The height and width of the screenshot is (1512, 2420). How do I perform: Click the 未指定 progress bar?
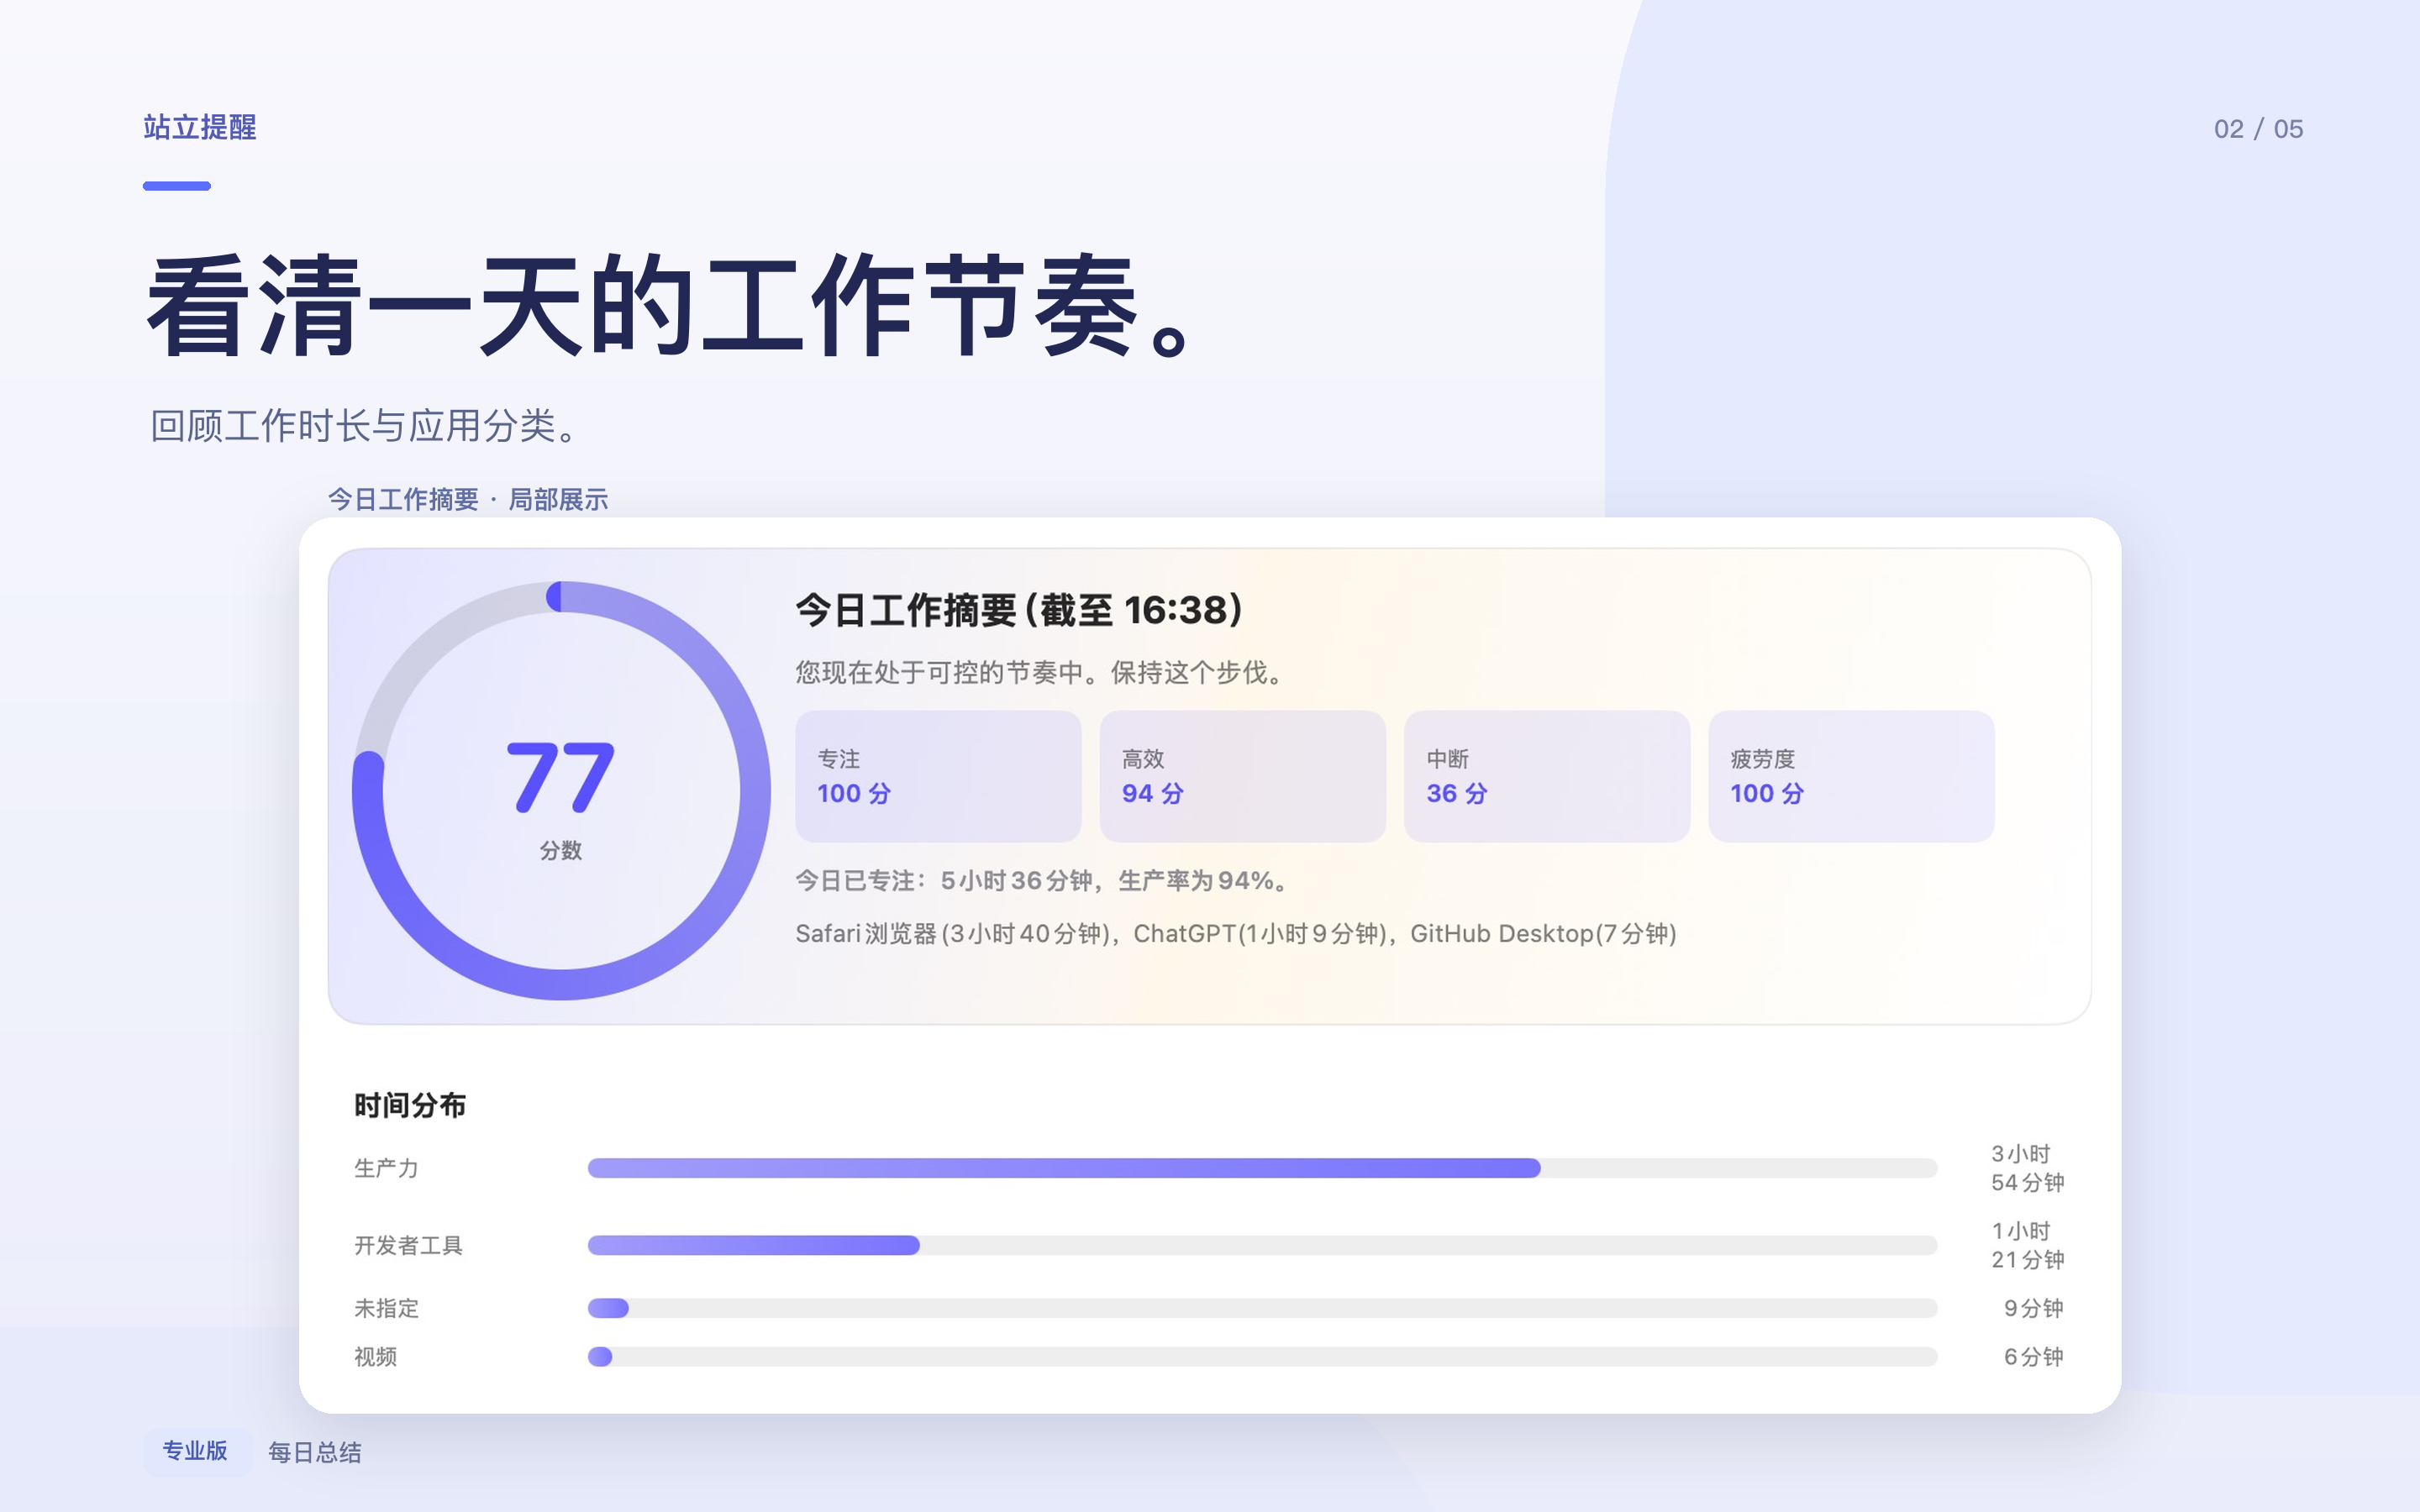pyautogui.click(x=1262, y=1308)
